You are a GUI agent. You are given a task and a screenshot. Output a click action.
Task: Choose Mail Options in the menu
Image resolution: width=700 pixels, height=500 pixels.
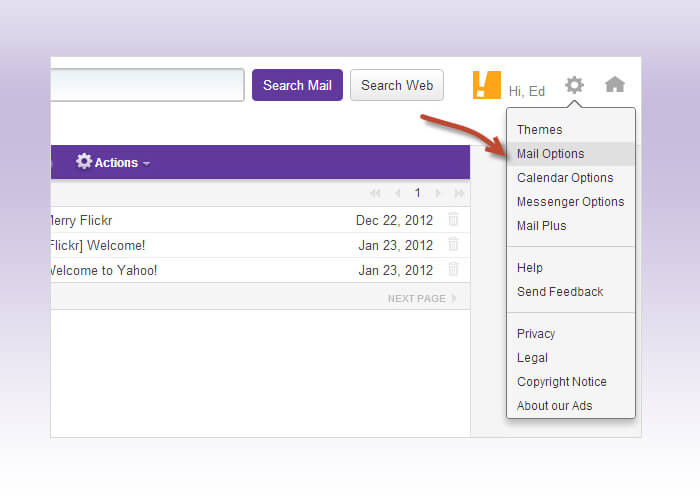click(x=571, y=154)
